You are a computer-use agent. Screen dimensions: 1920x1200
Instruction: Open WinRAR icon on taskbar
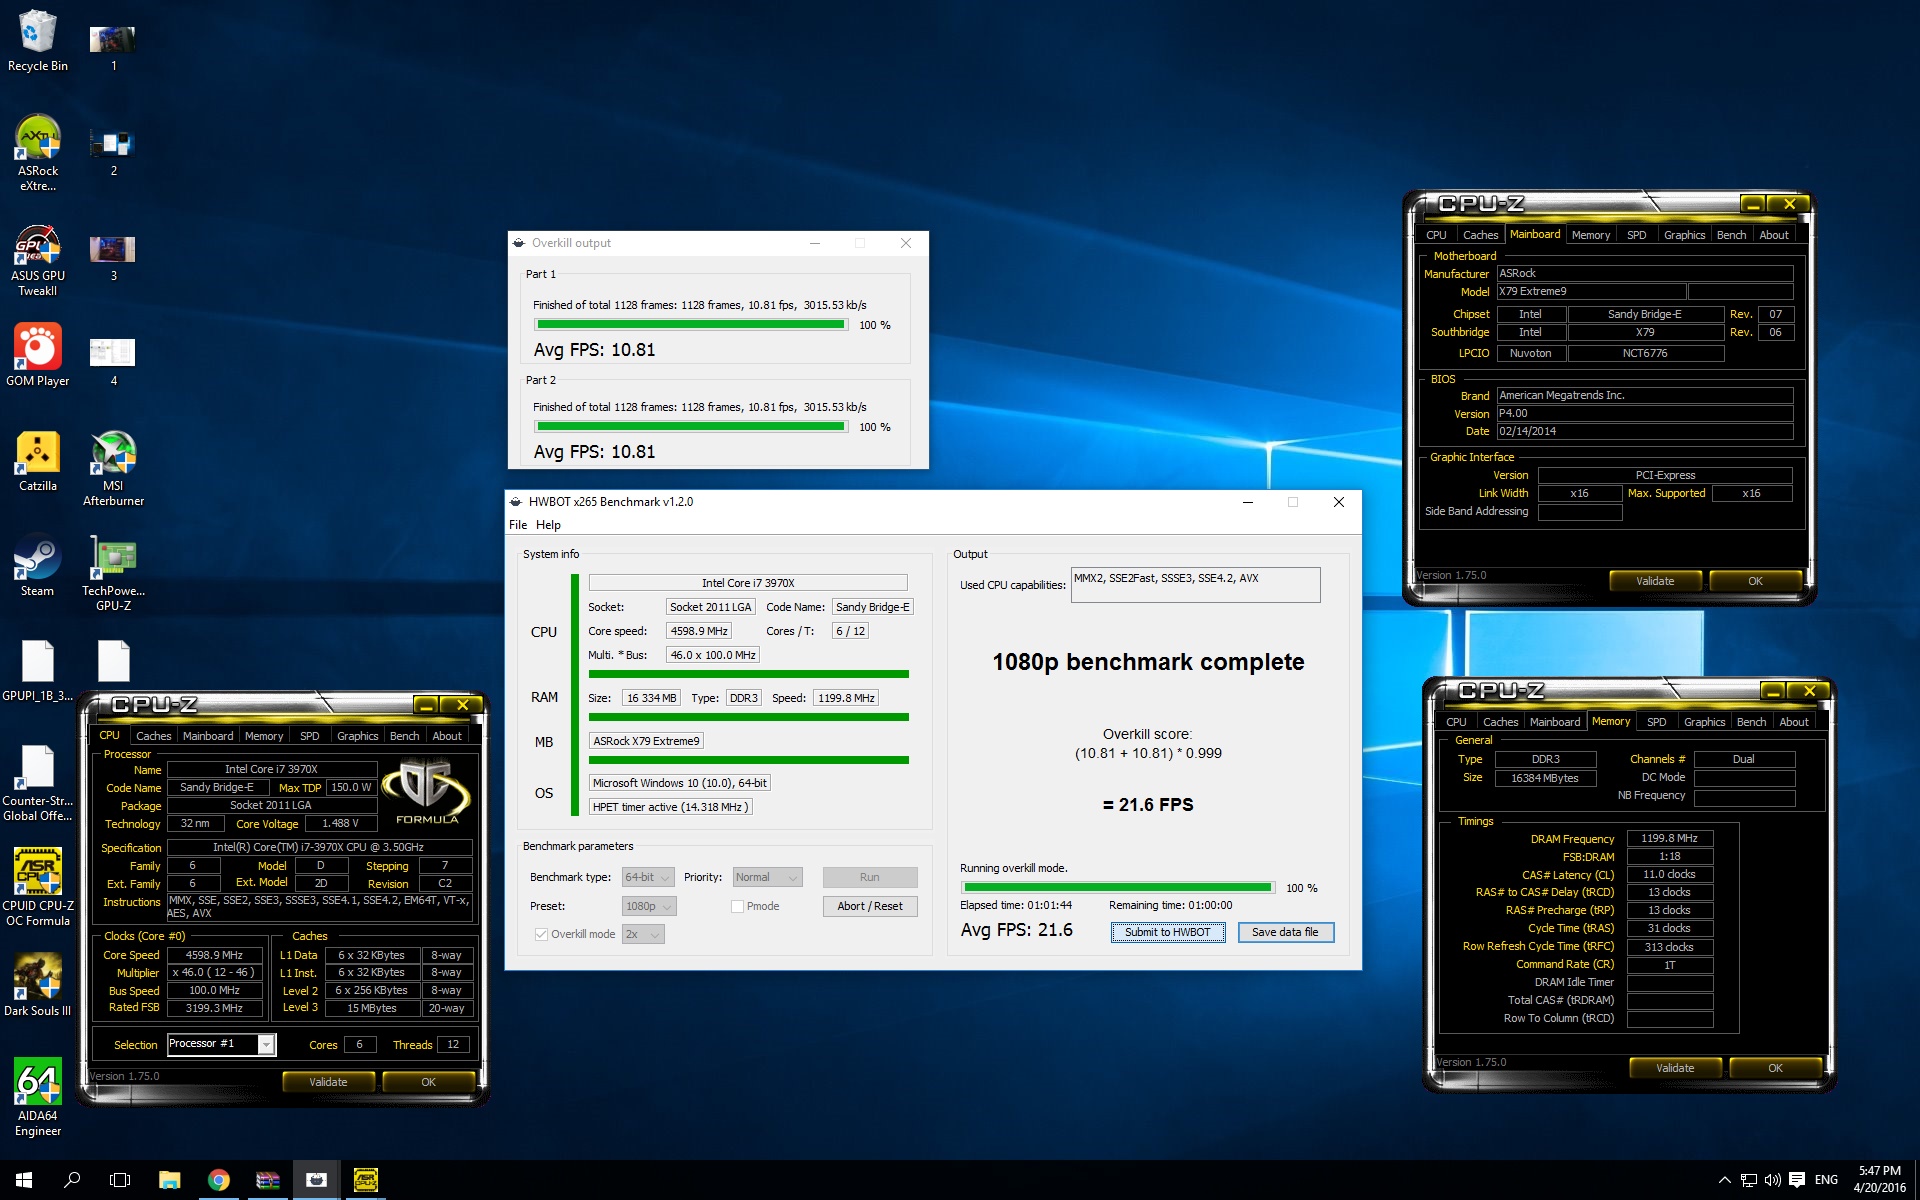click(x=267, y=1180)
